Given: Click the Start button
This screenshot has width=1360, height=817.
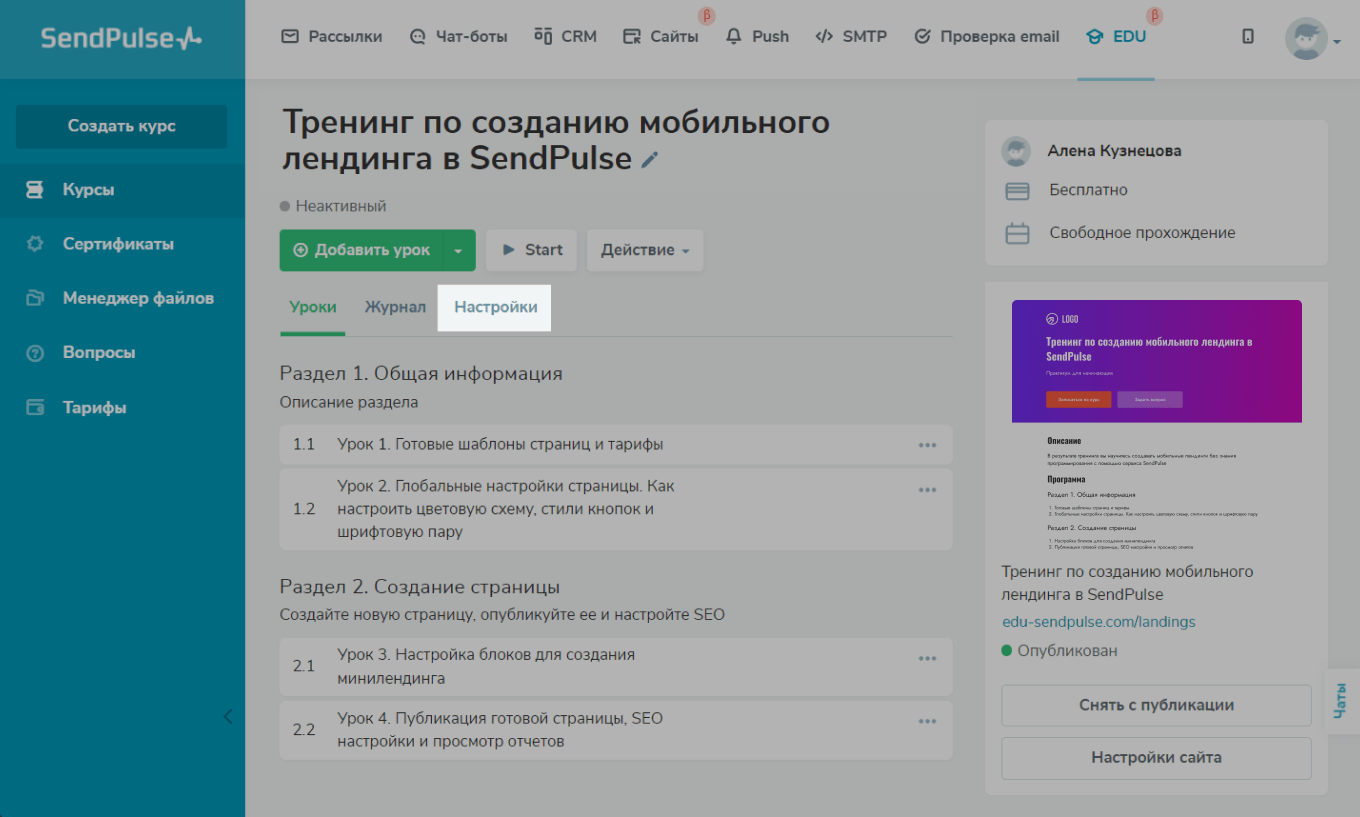Looking at the screenshot, I should coord(532,250).
